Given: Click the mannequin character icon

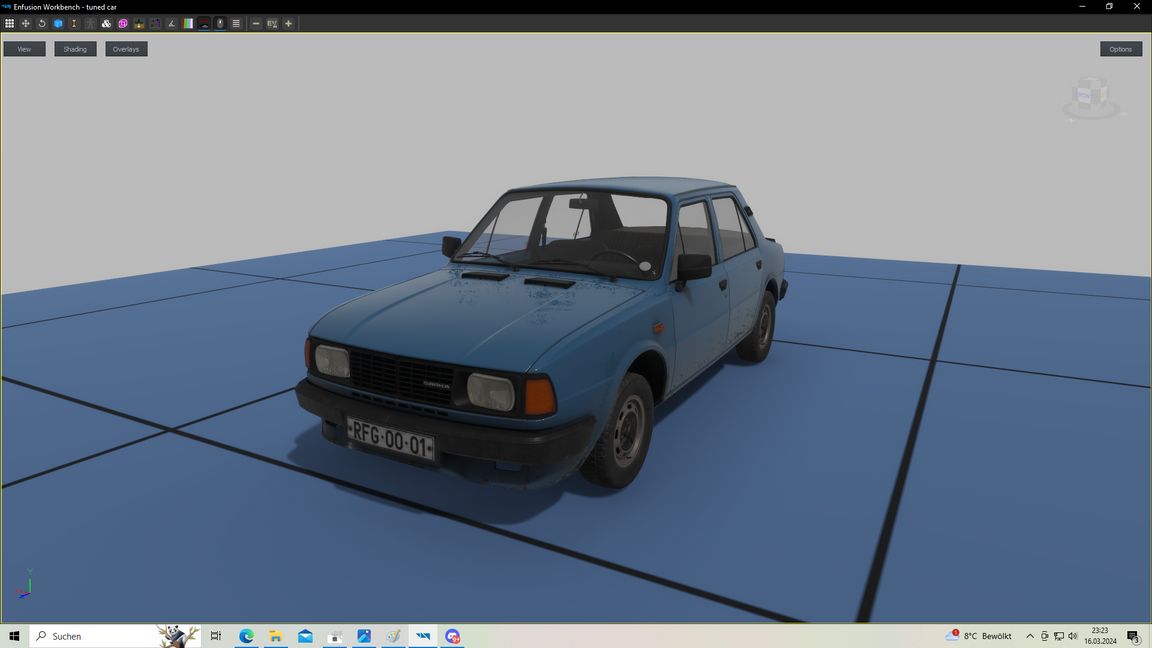Looking at the screenshot, I should pos(90,23).
